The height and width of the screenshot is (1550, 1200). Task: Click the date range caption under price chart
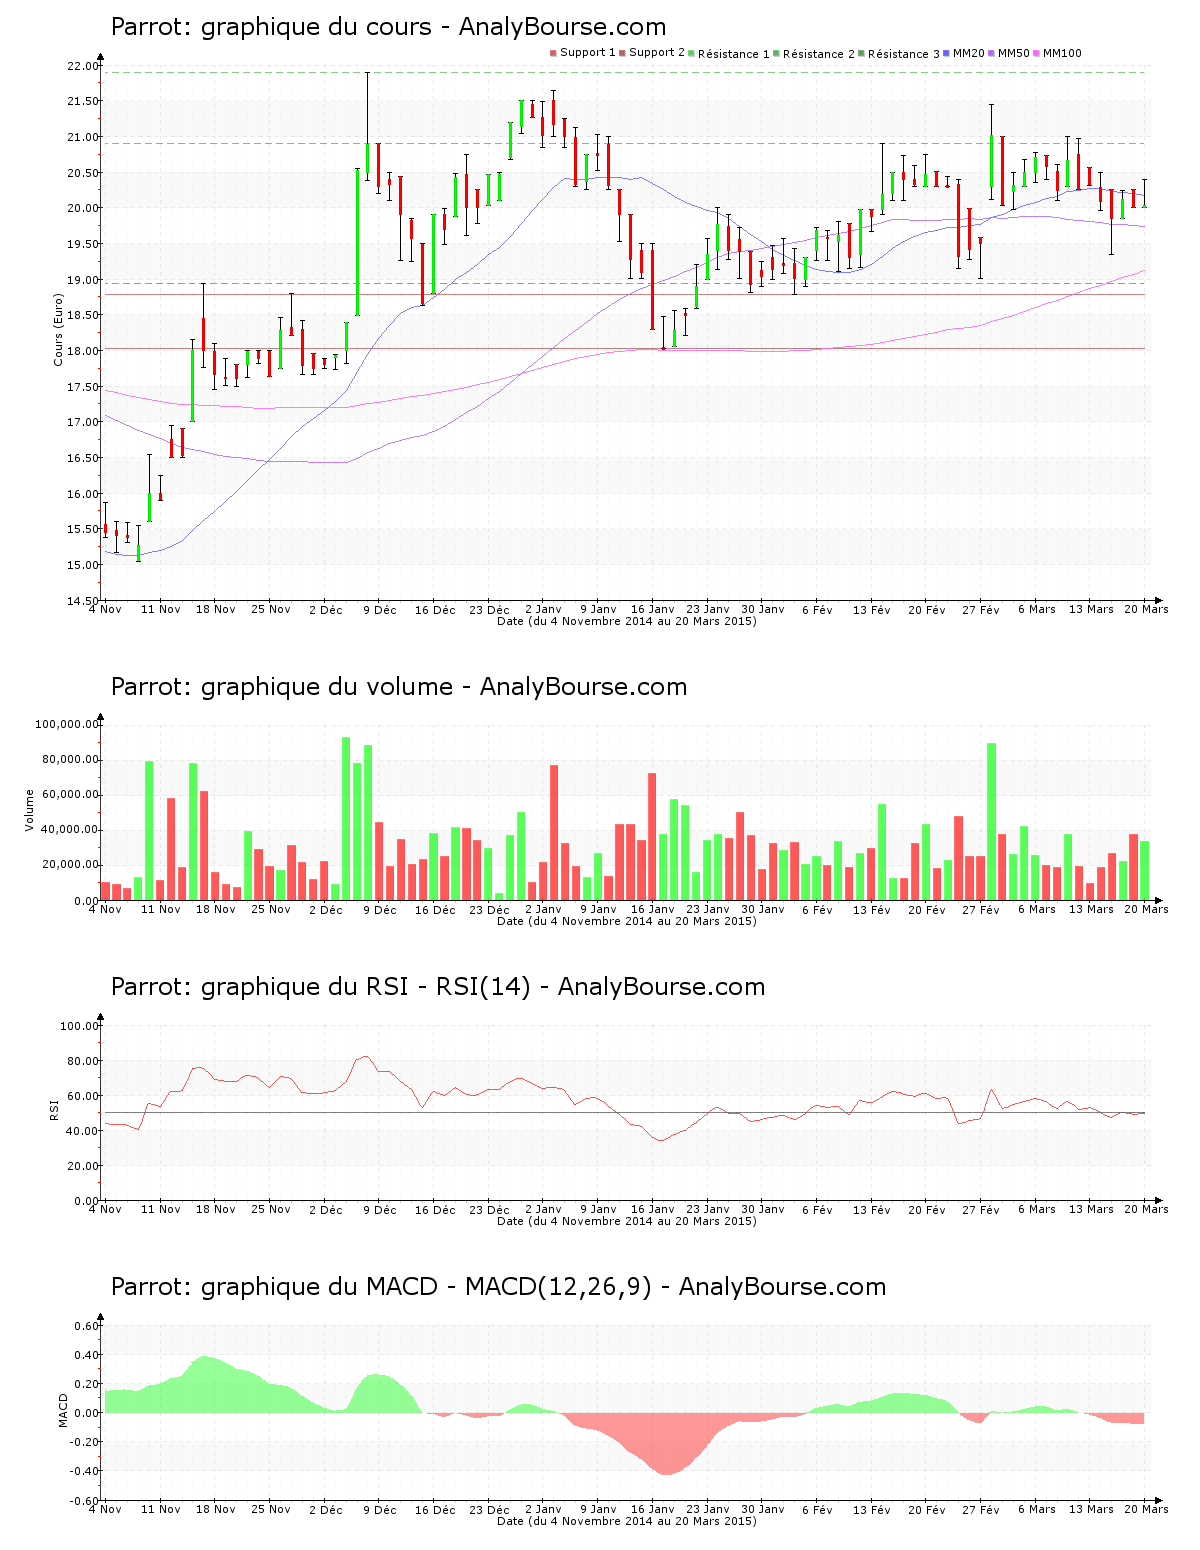click(627, 621)
